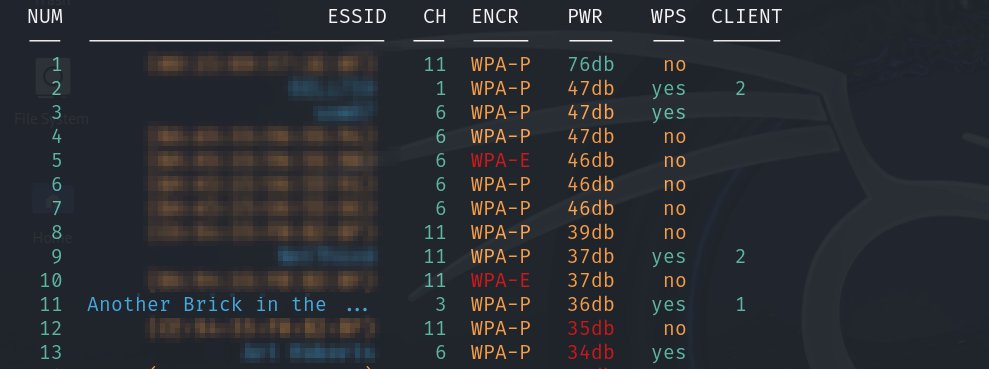Click channel 11 in row 1
Viewport: 989px width, 369px height.
[435, 65]
